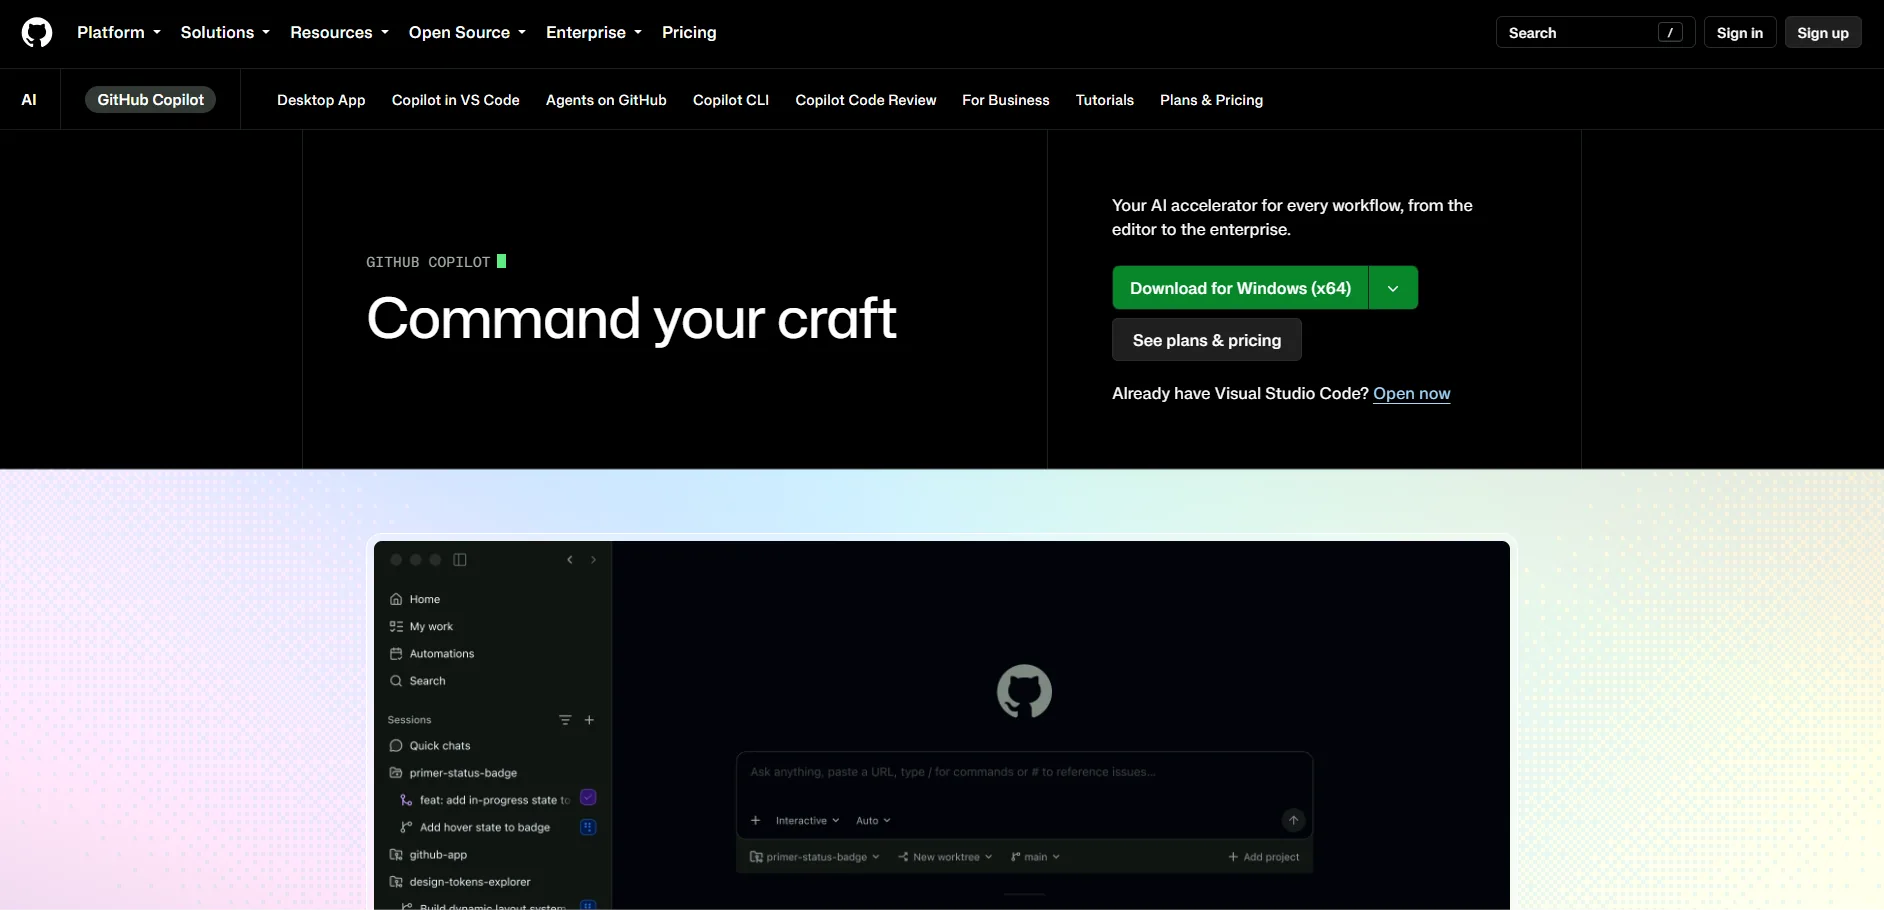This screenshot has height=911, width=1884.
Task: Click the blue badge on Add hover state row
Action: [x=588, y=827]
